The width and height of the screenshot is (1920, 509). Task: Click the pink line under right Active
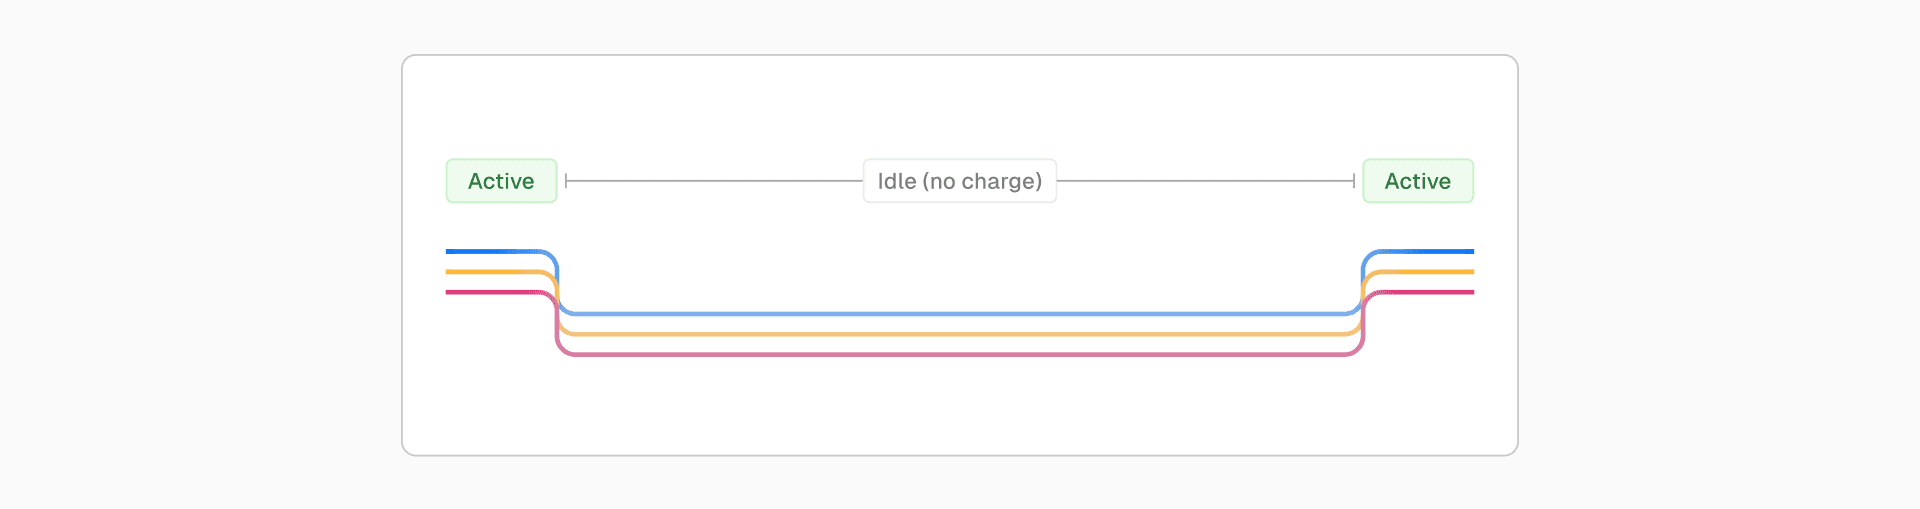[x=1430, y=292]
